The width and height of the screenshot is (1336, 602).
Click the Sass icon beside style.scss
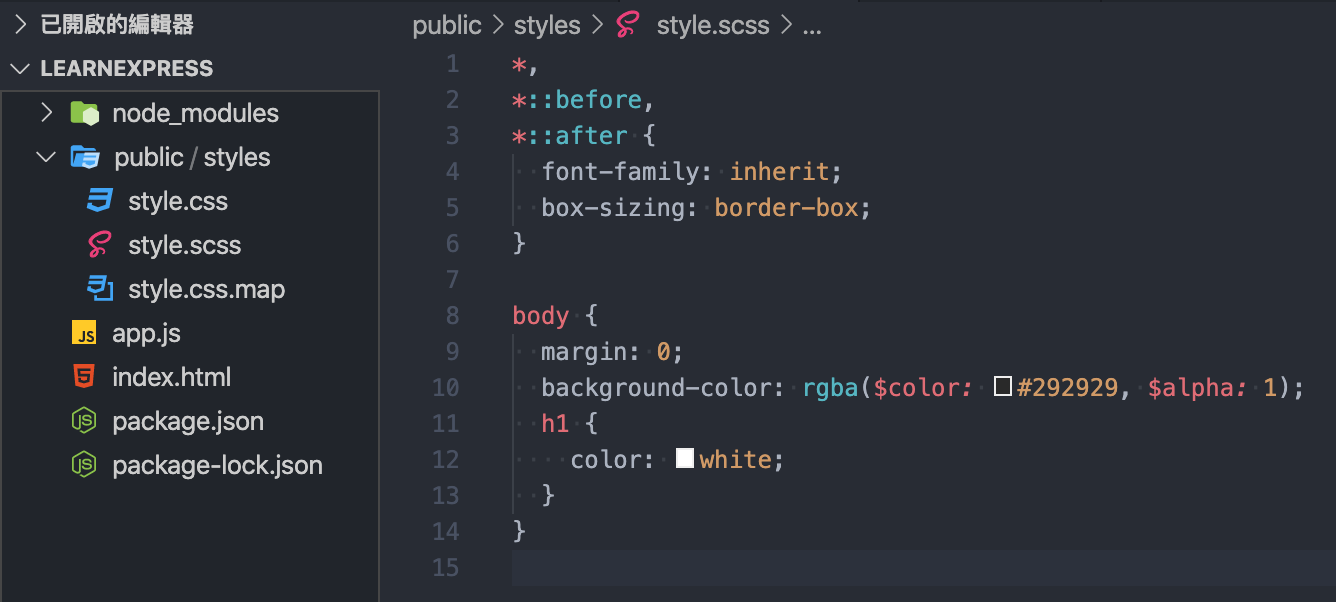click(100, 245)
